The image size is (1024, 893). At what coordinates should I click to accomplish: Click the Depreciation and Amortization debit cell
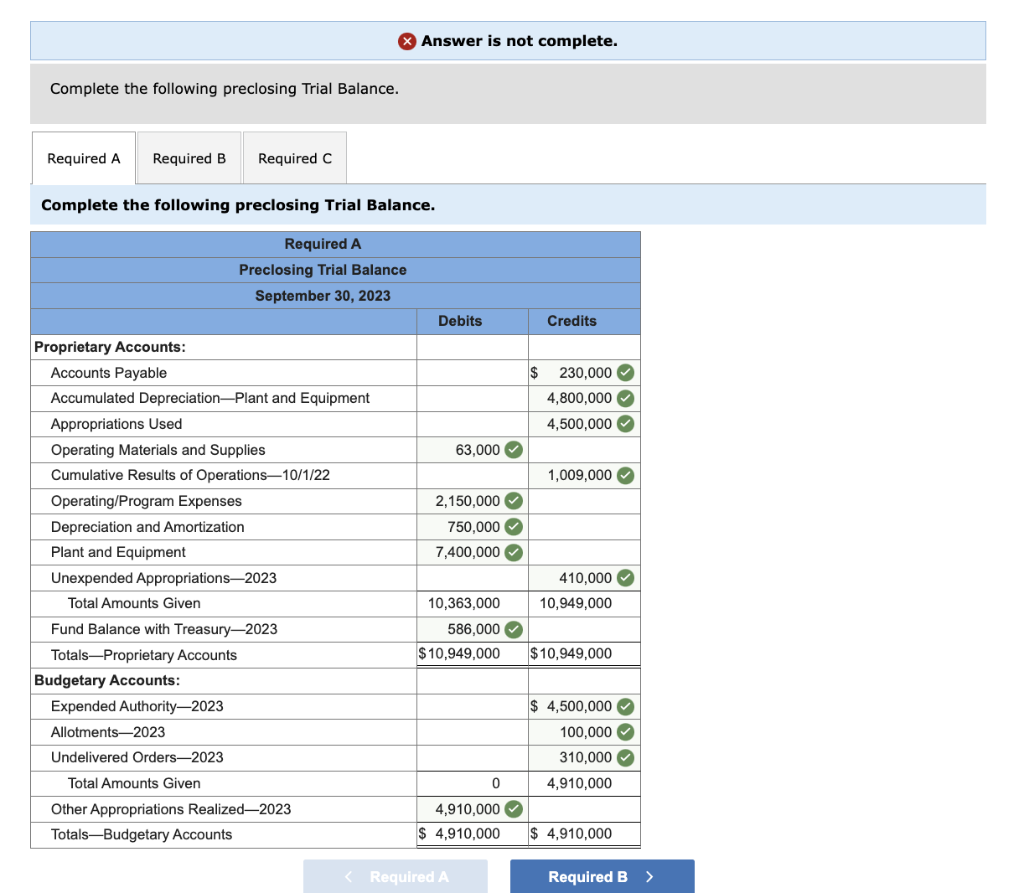pos(472,527)
